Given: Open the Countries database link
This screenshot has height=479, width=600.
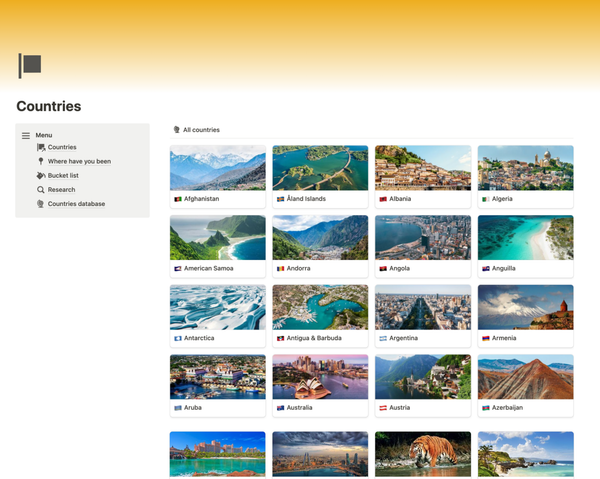Looking at the screenshot, I should (x=76, y=204).
